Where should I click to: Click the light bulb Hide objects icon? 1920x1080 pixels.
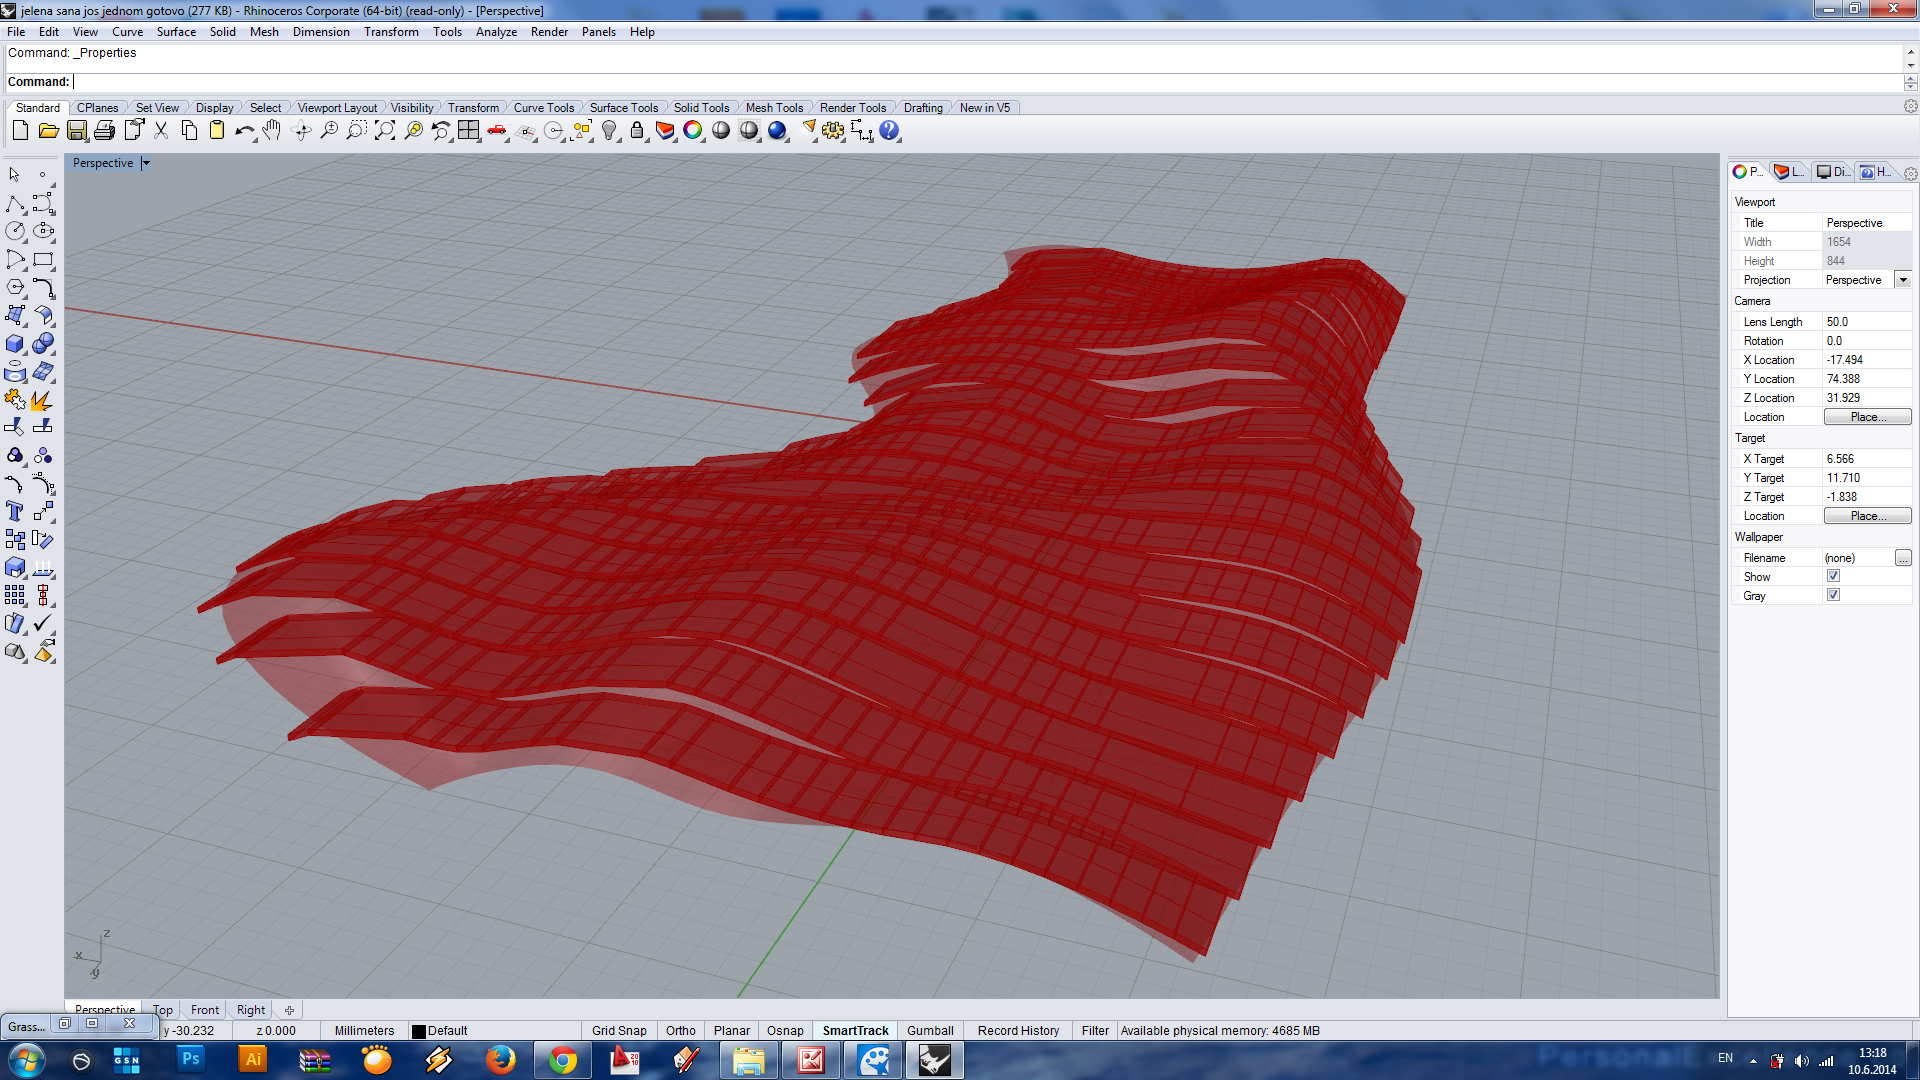click(x=609, y=131)
